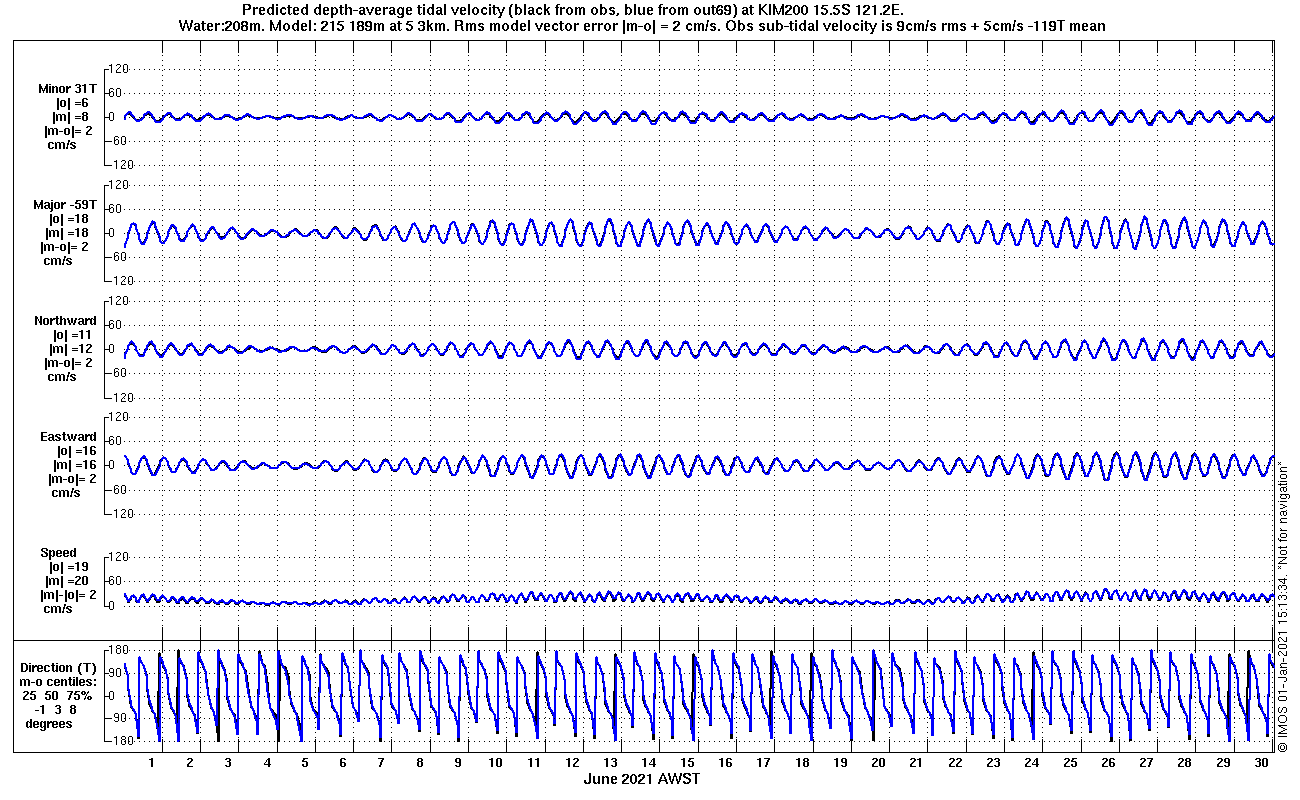Click day '28' on the date axis
1300x800 pixels.
[x=1185, y=763]
